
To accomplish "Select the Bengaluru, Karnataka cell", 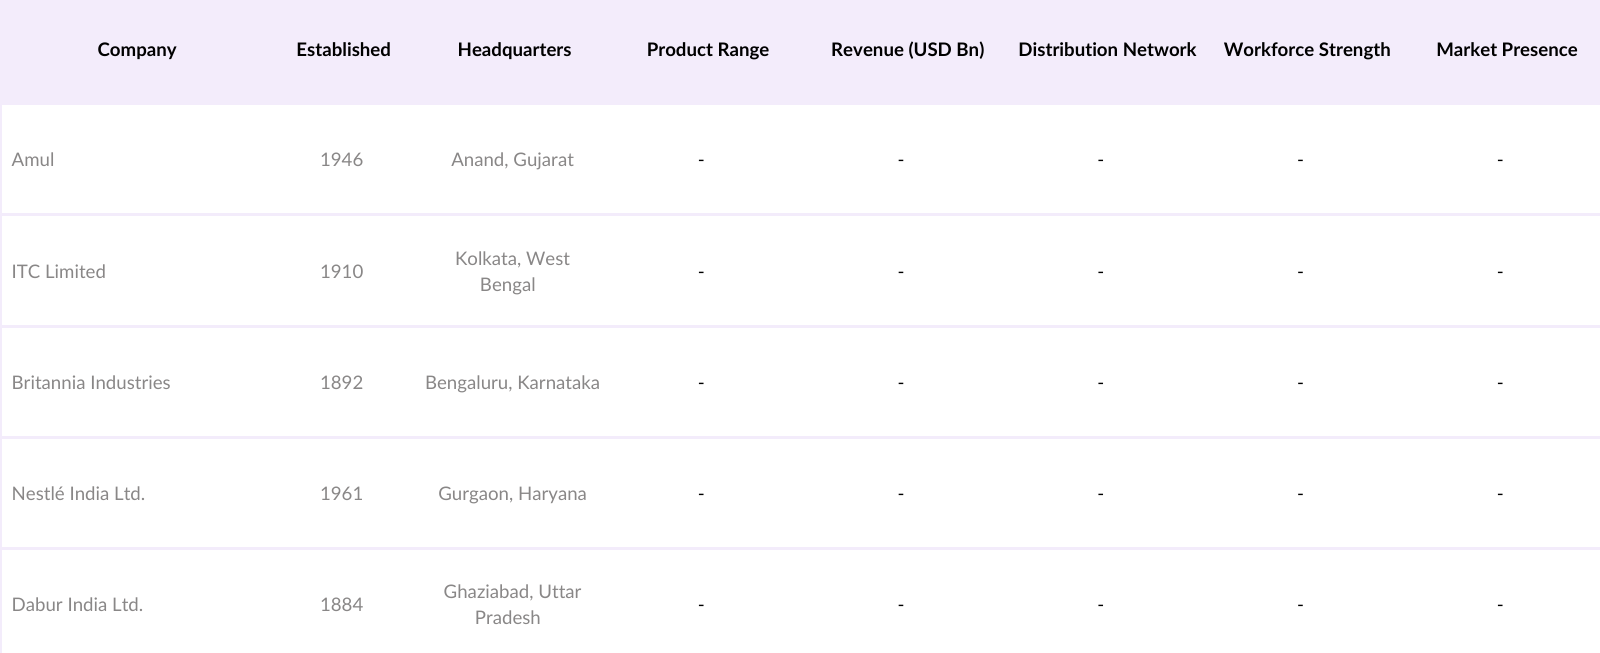I will click(512, 383).
